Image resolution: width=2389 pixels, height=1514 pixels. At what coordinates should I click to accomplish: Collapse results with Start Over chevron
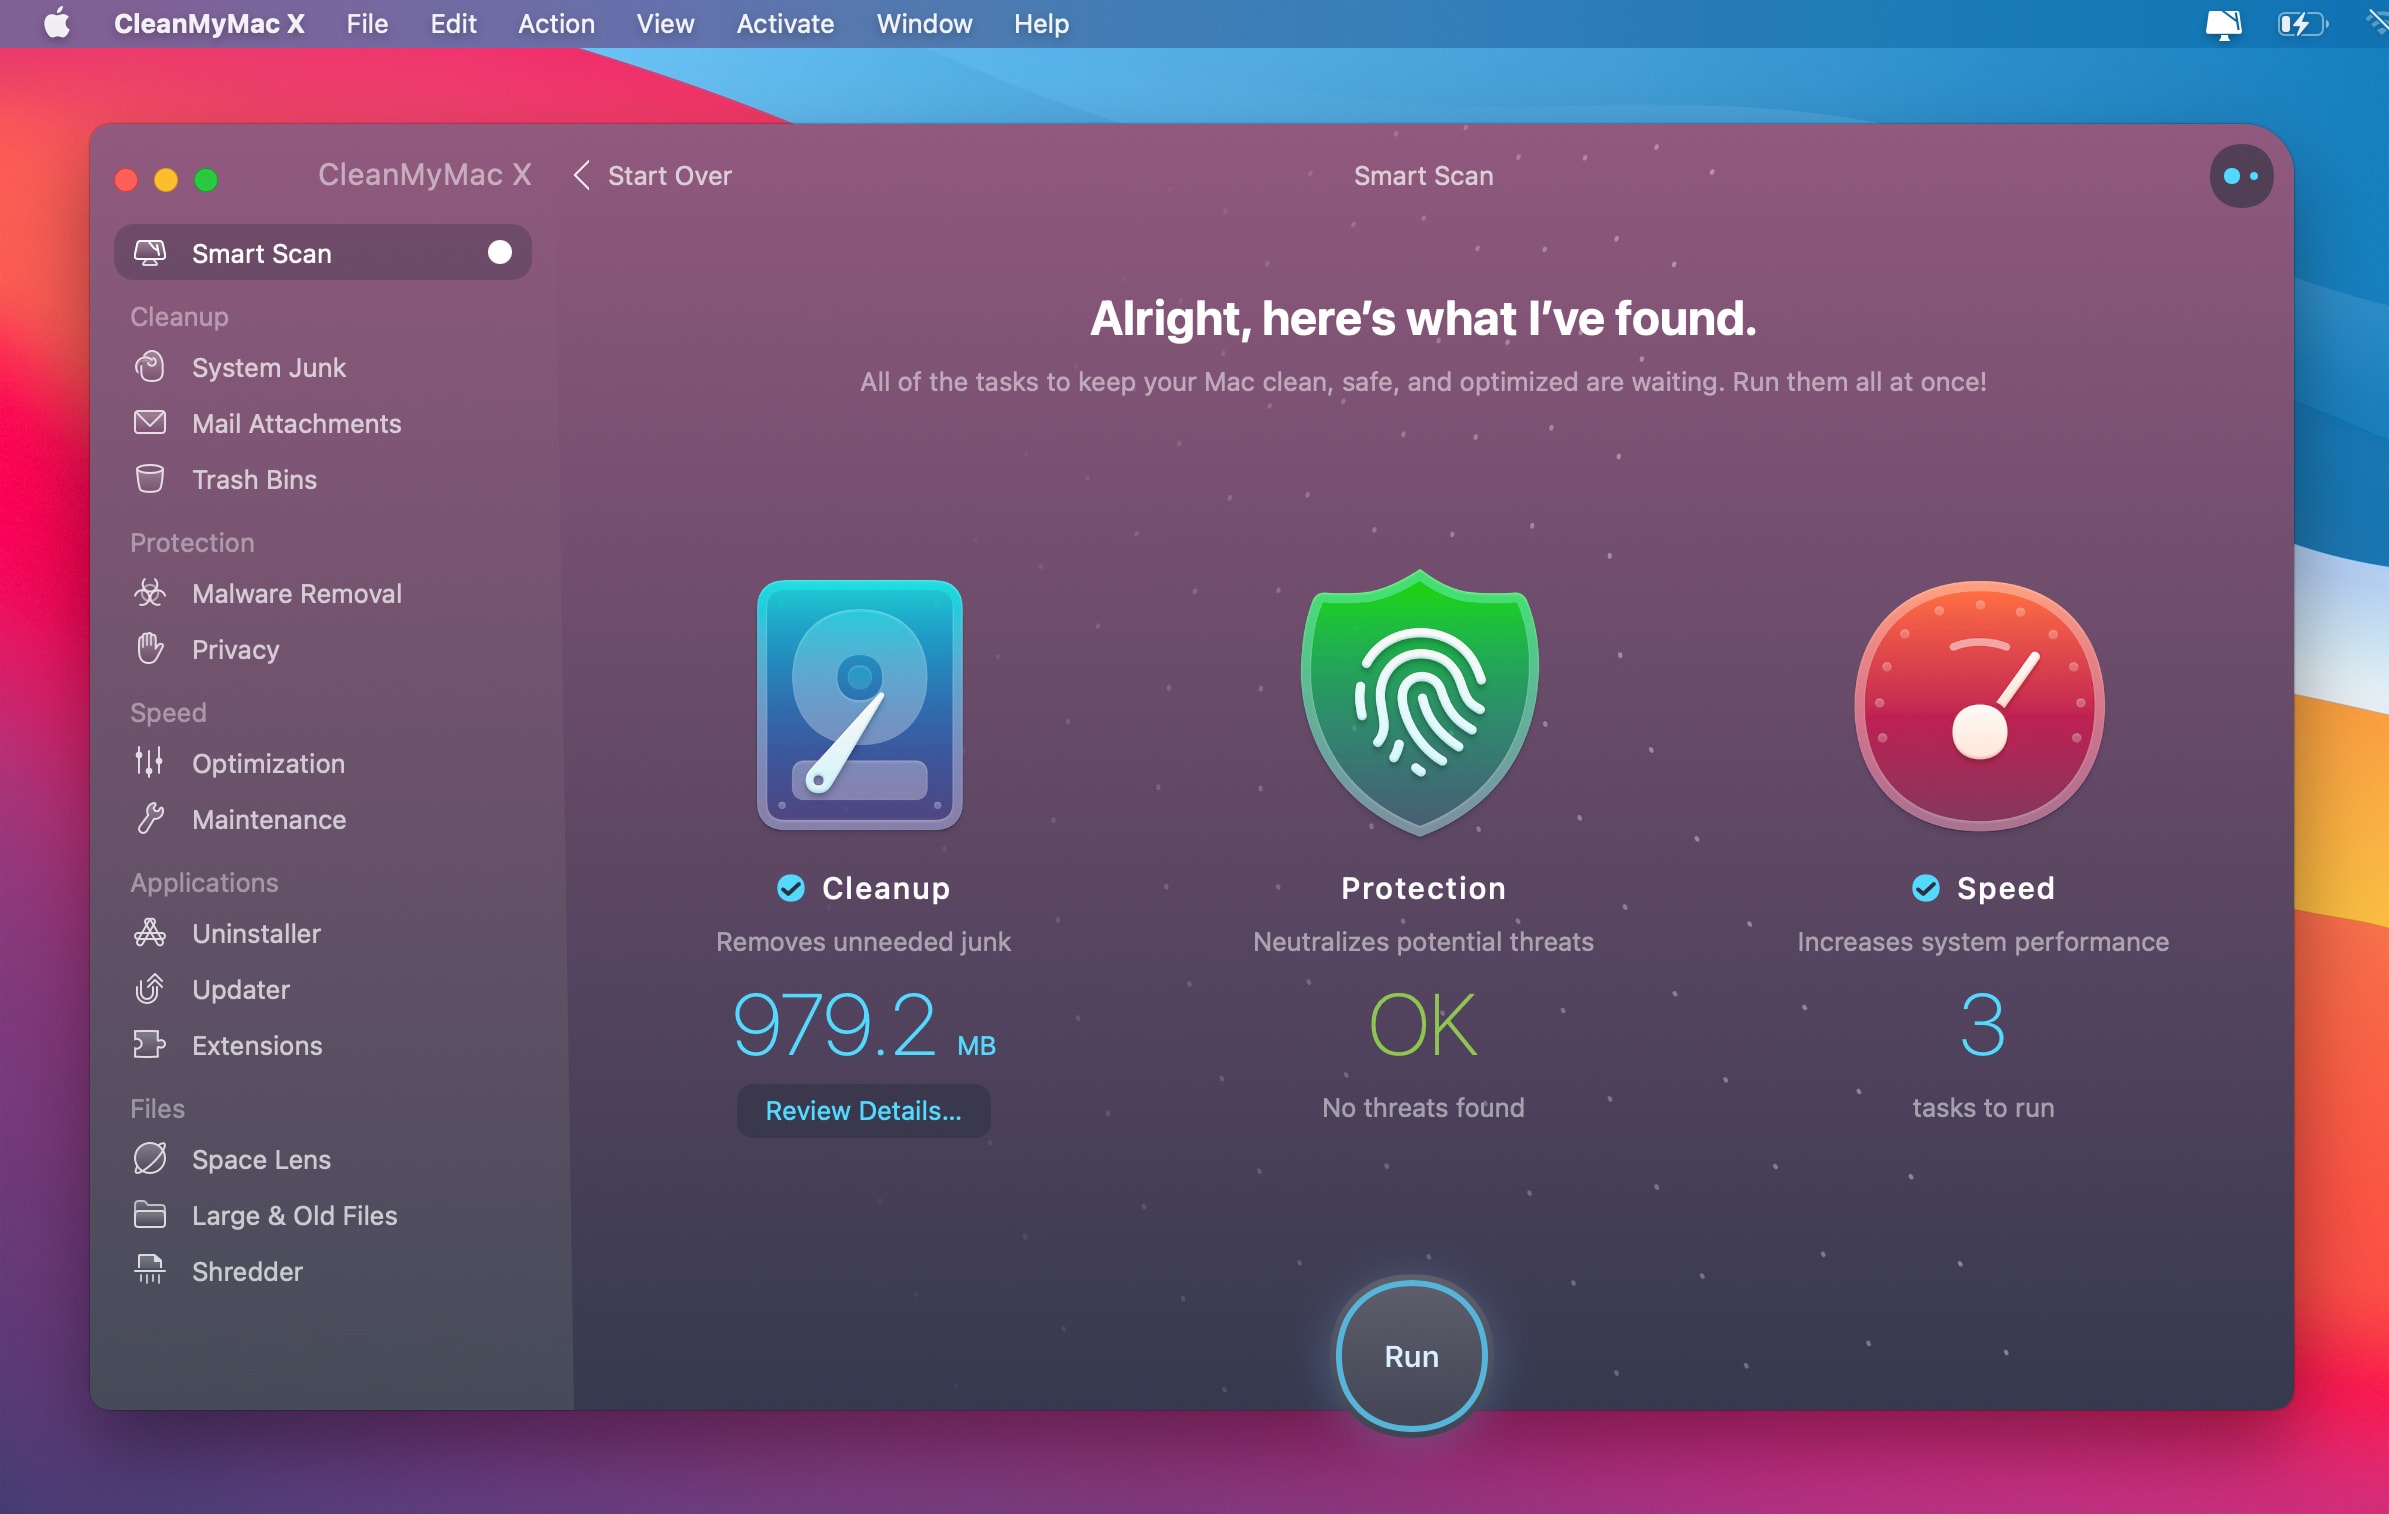[x=583, y=175]
